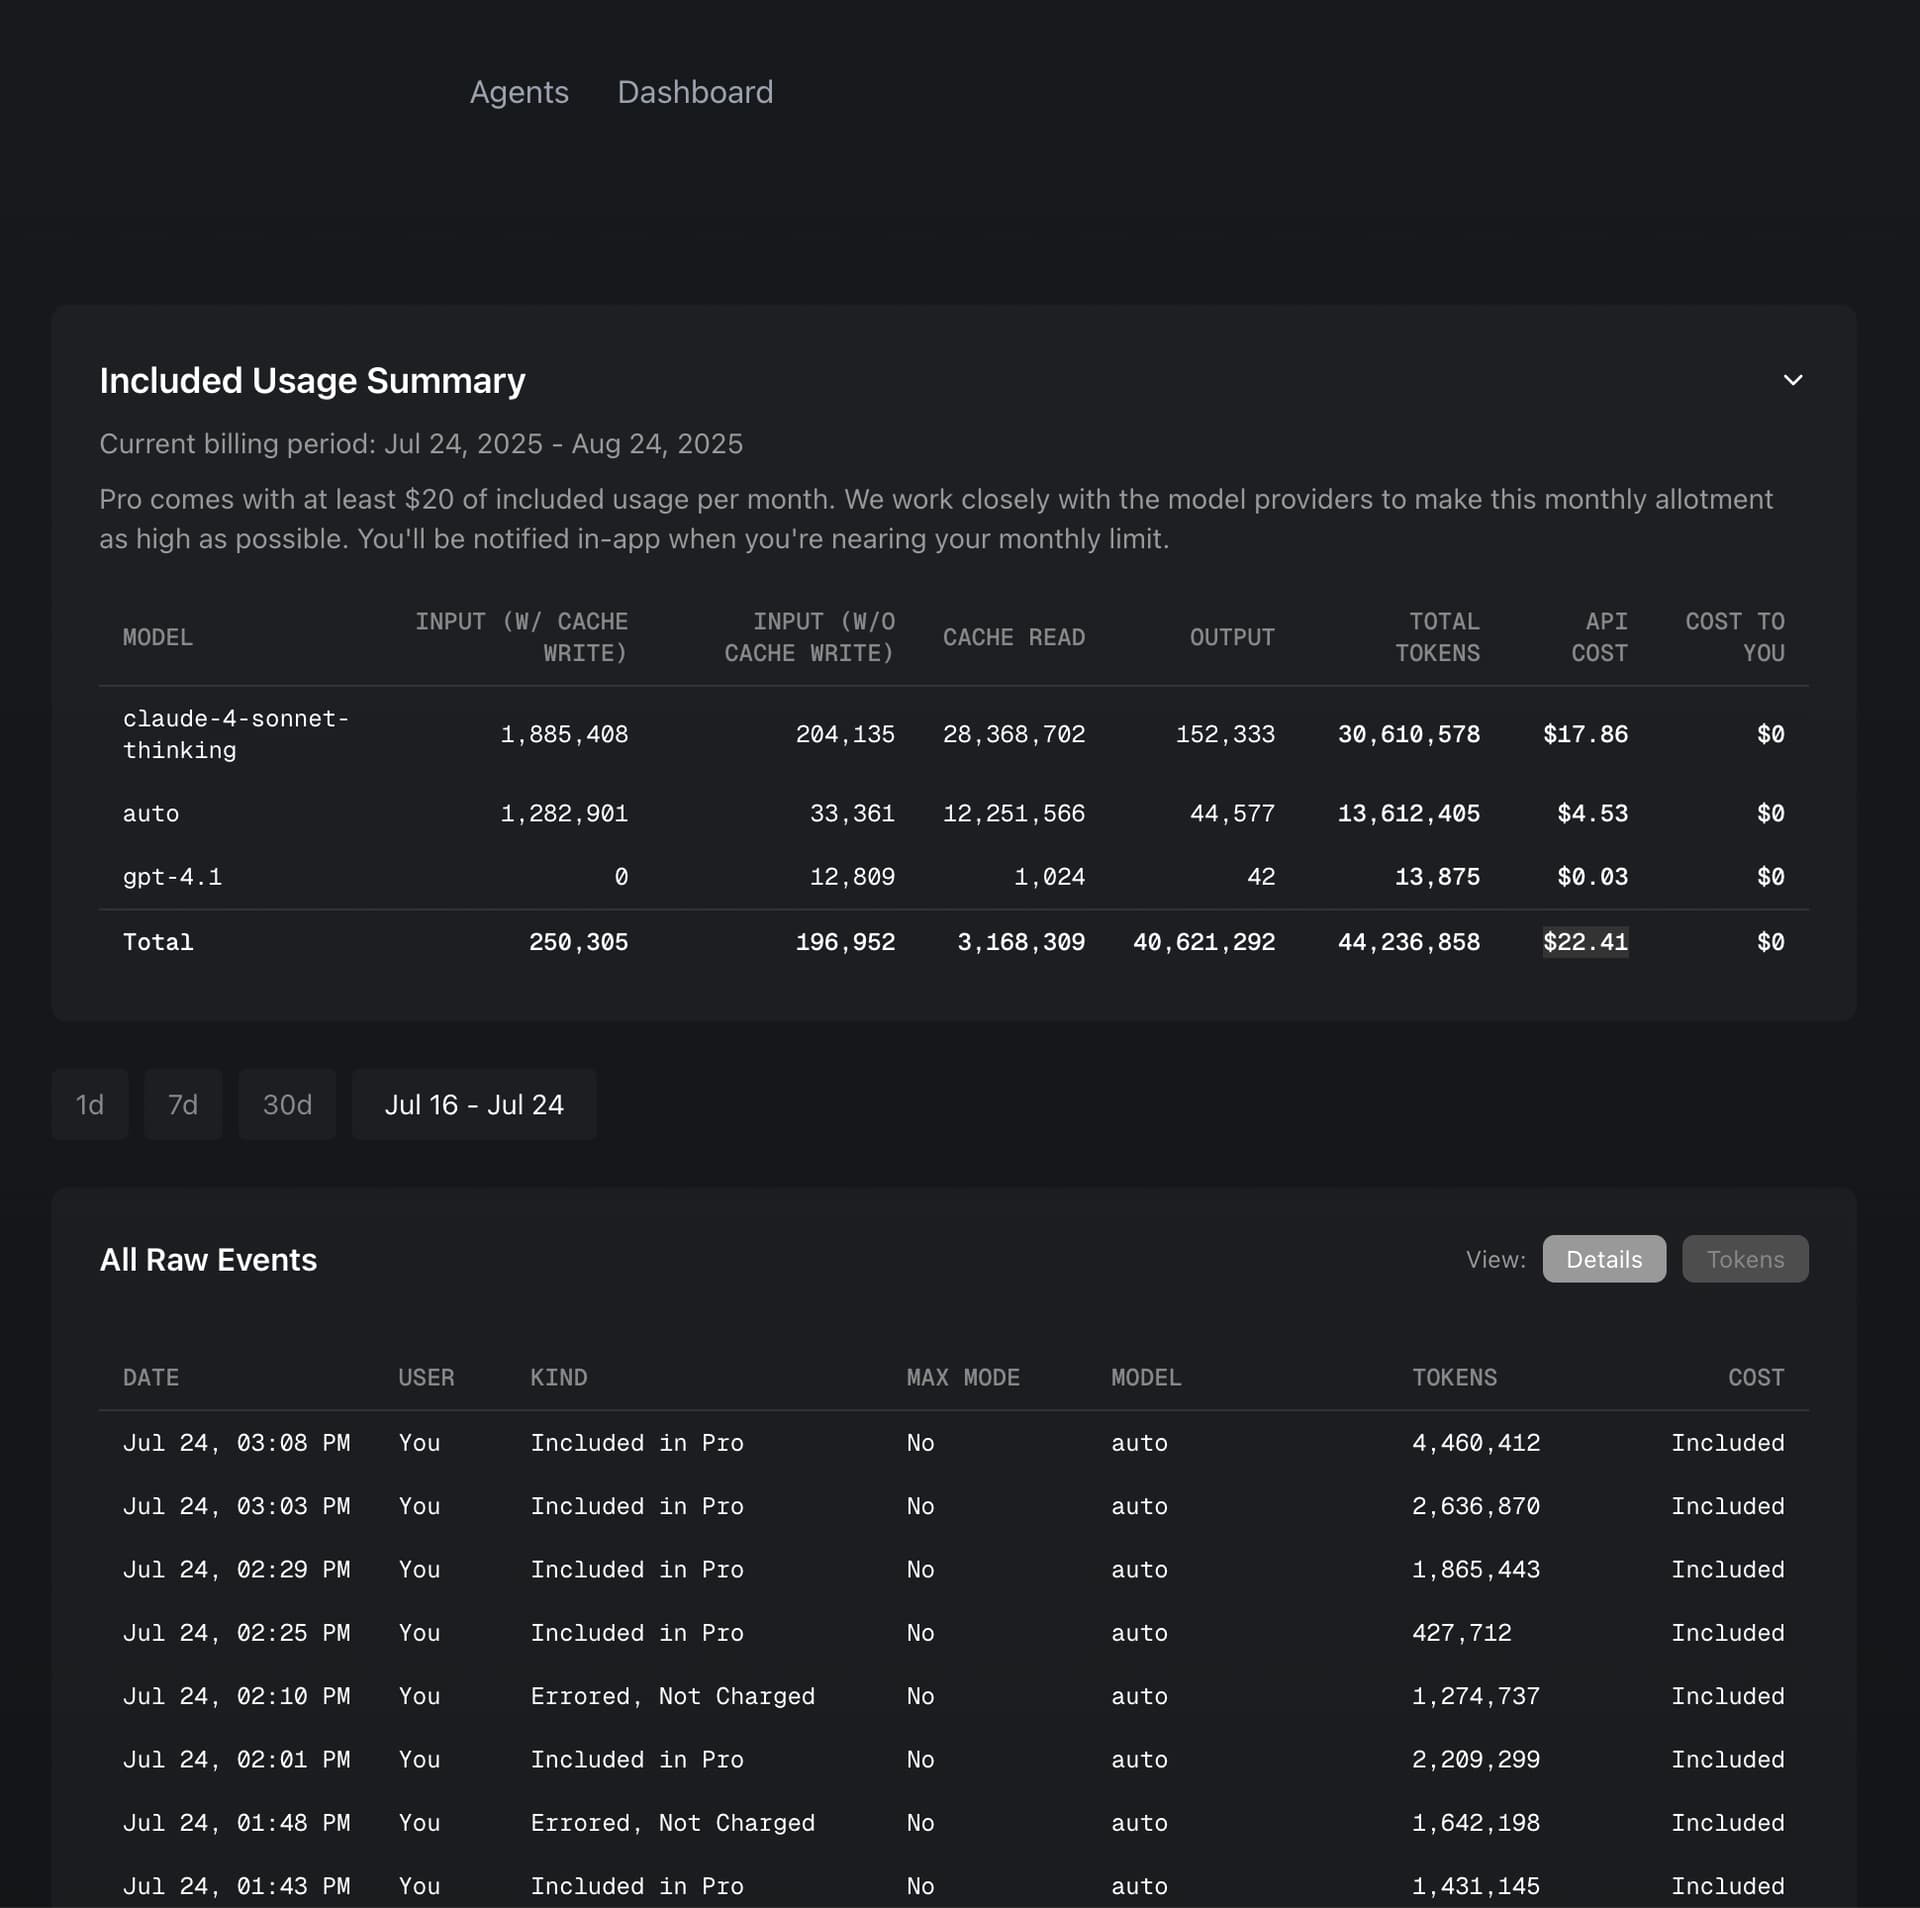Image resolution: width=1920 pixels, height=1908 pixels.
Task: Switch view to Details
Action: coord(1603,1259)
